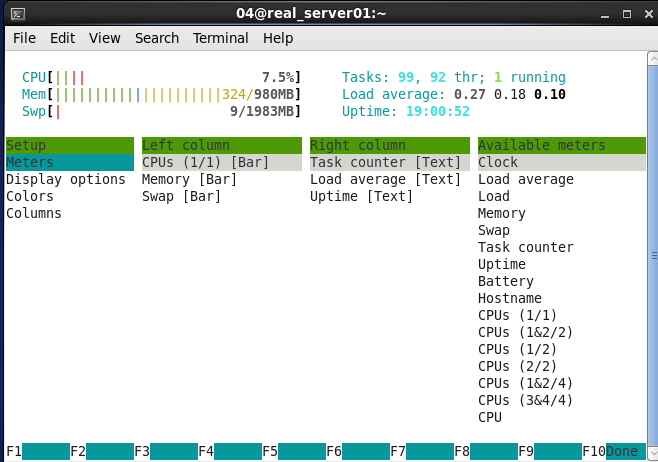The height and width of the screenshot is (462, 658).
Task: Click the Left column header
Action: pos(222,145)
